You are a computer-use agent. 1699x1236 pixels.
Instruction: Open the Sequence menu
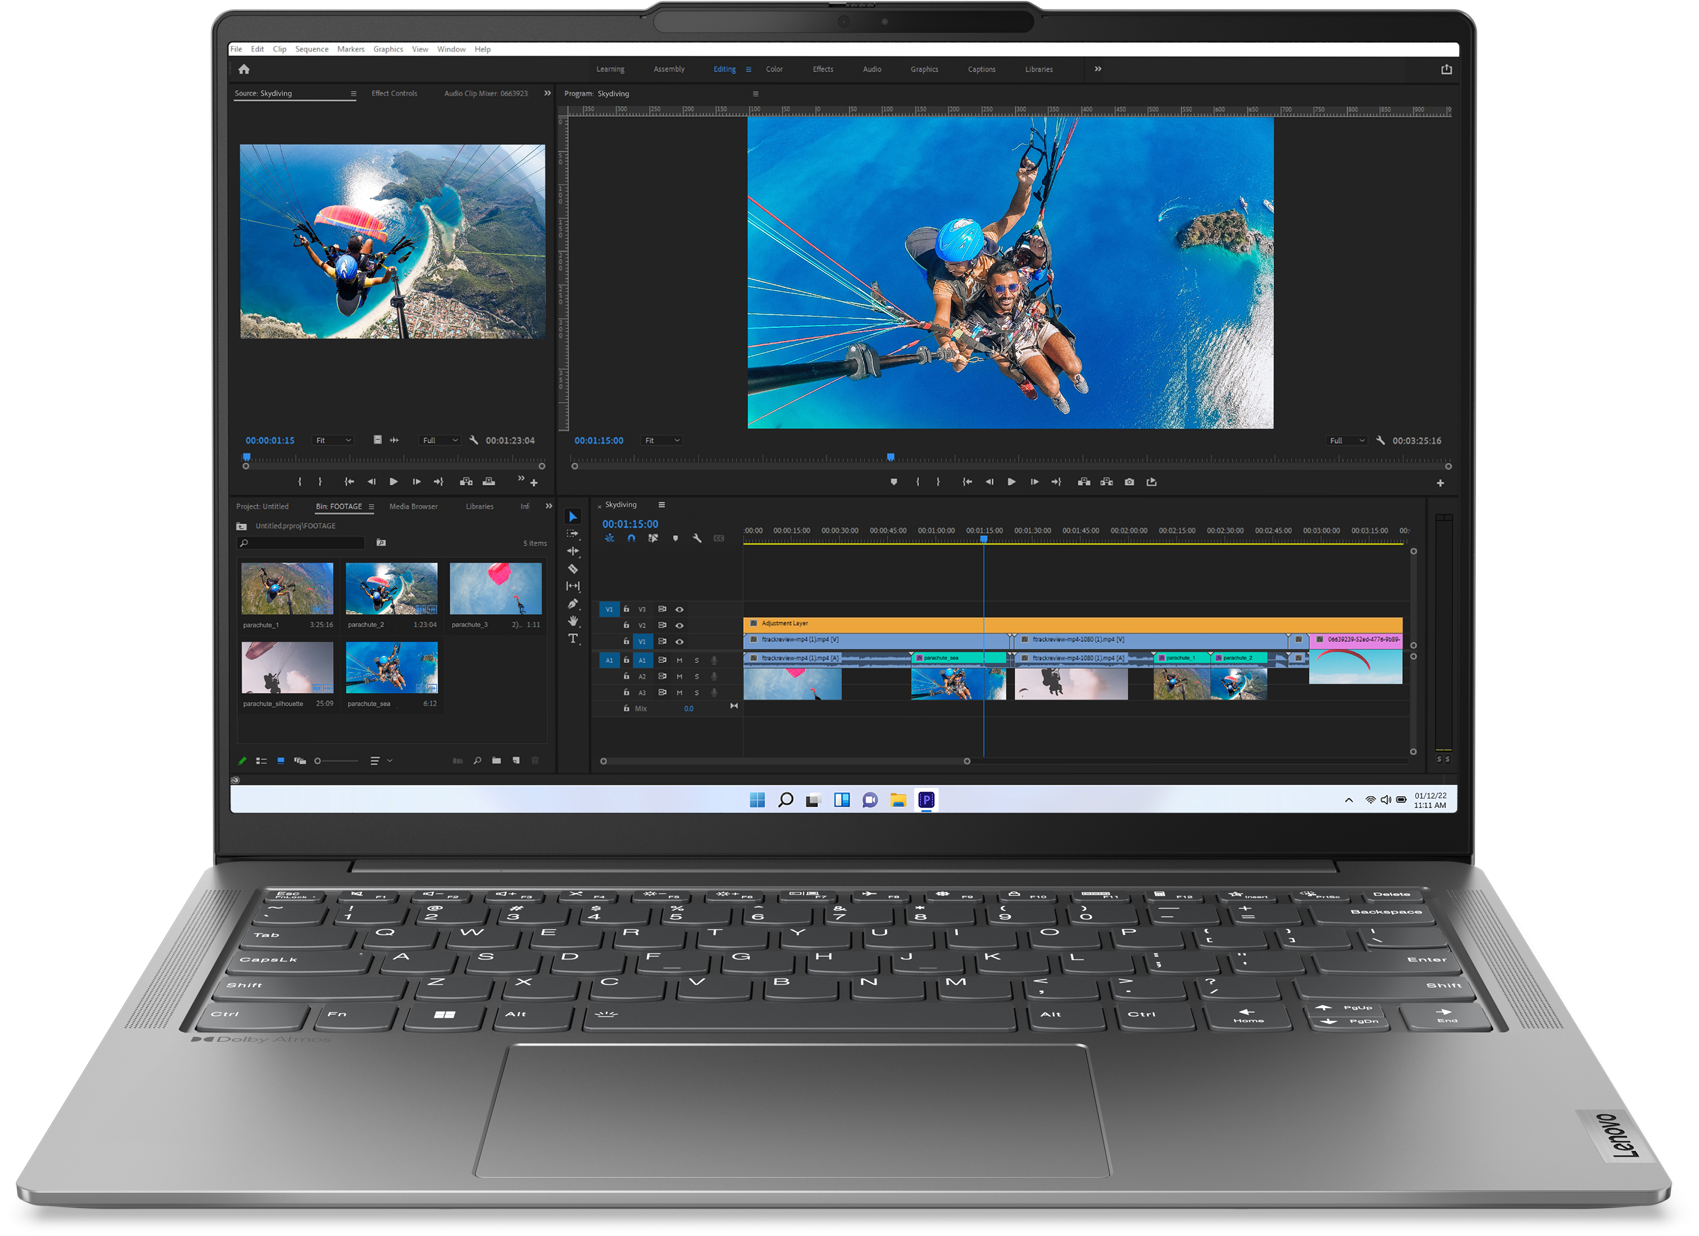[311, 49]
